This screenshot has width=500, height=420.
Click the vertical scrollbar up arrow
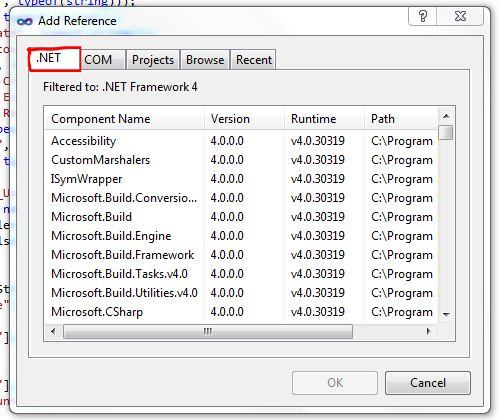pos(446,116)
